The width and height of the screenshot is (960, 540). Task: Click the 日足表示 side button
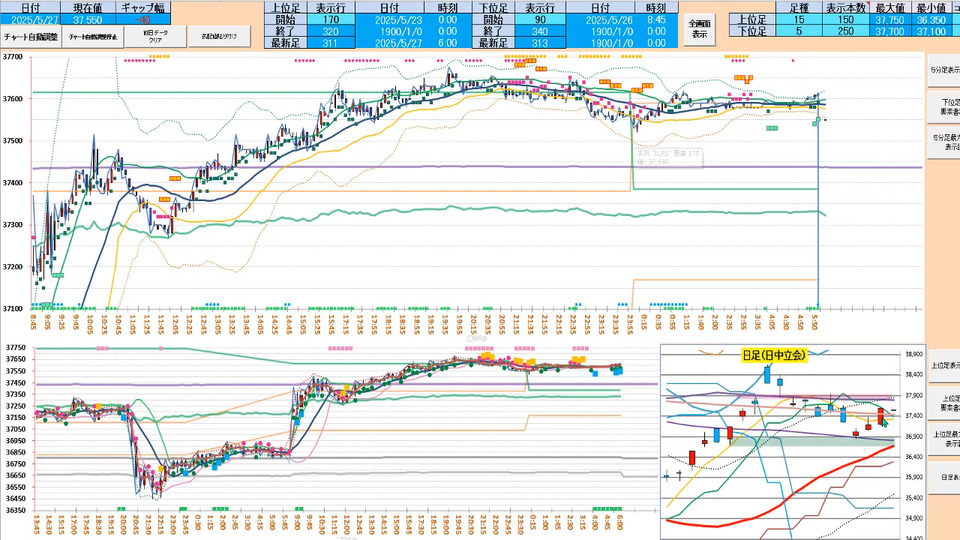[943, 476]
